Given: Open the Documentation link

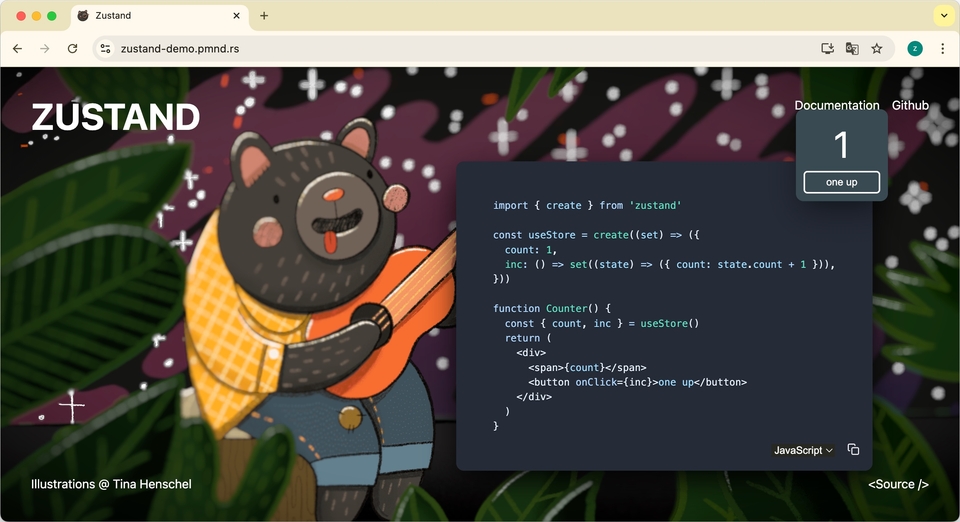Looking at the screenshot, I should click(836, 105).
